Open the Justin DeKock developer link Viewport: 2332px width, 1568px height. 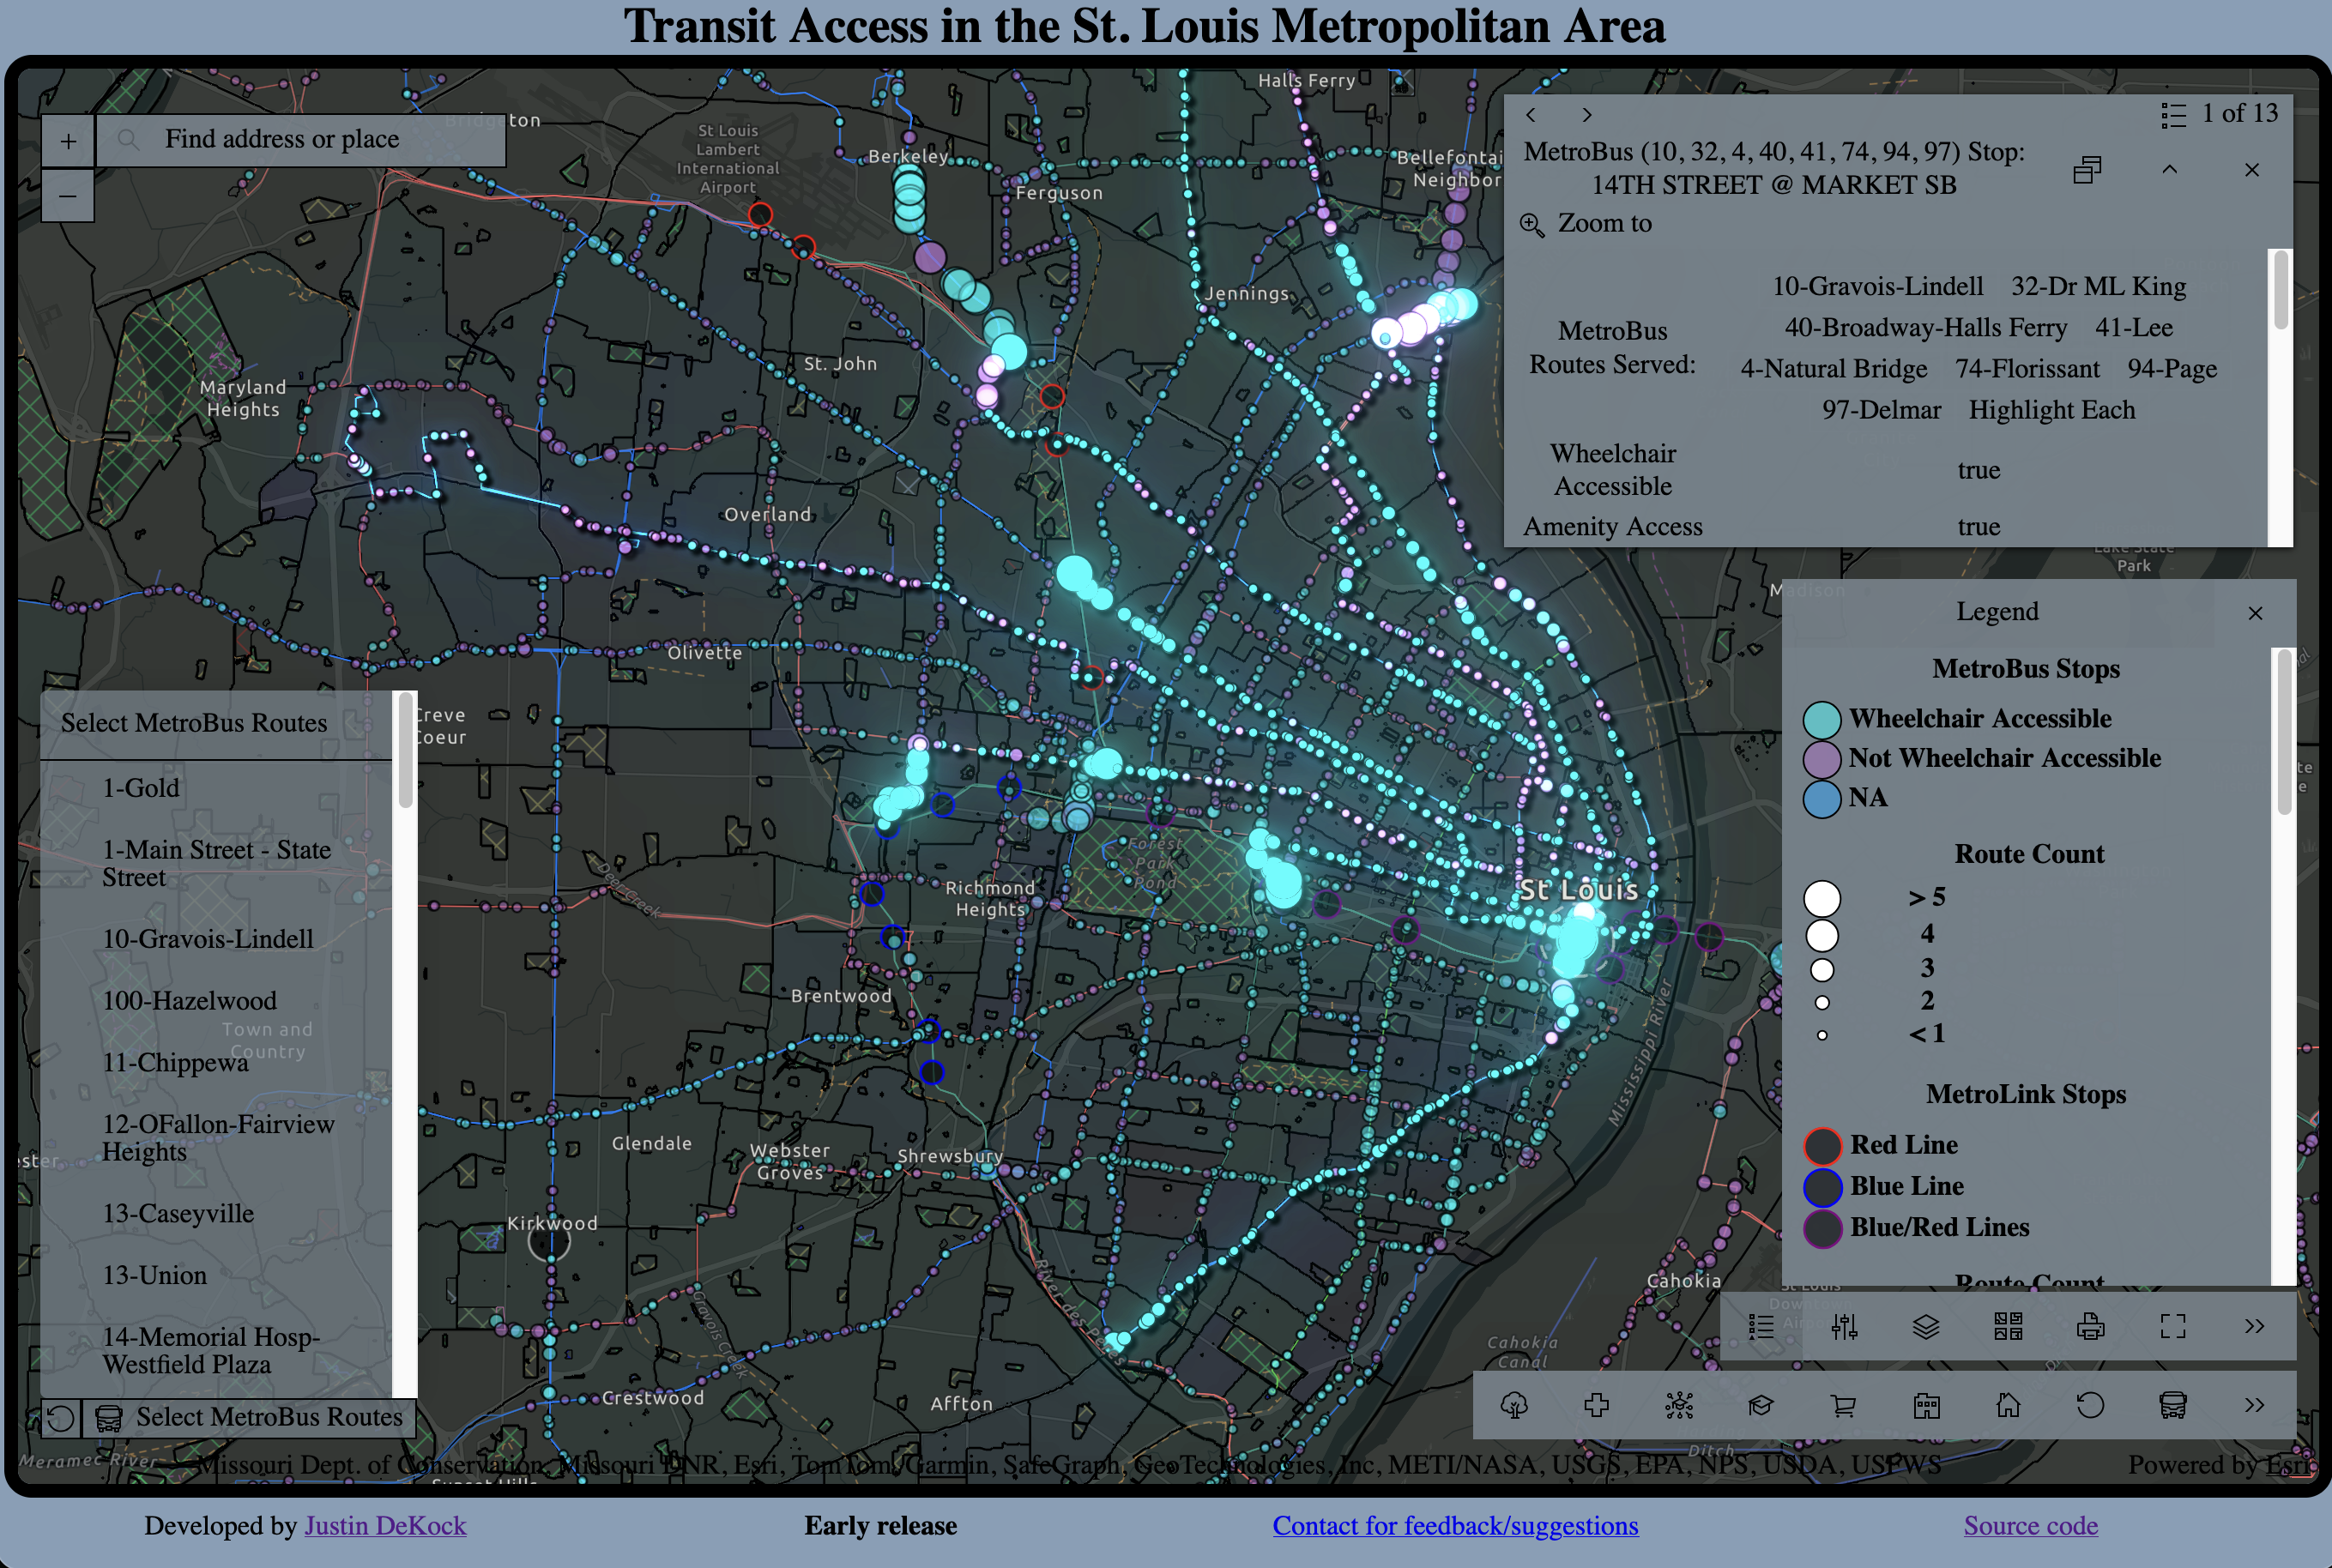tap(385, 1525)
